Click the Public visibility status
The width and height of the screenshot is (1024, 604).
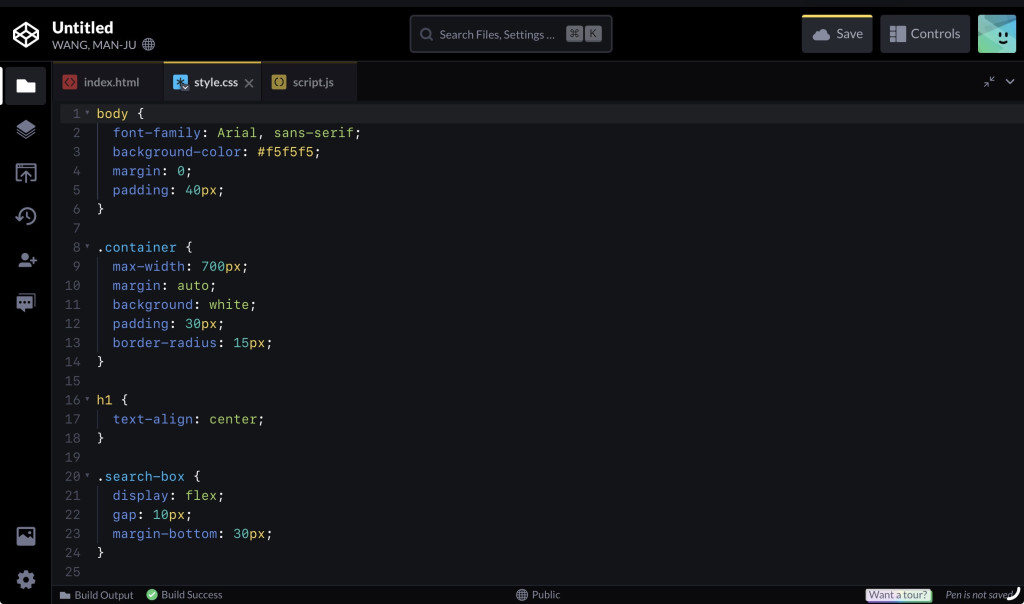coord(538,595)
